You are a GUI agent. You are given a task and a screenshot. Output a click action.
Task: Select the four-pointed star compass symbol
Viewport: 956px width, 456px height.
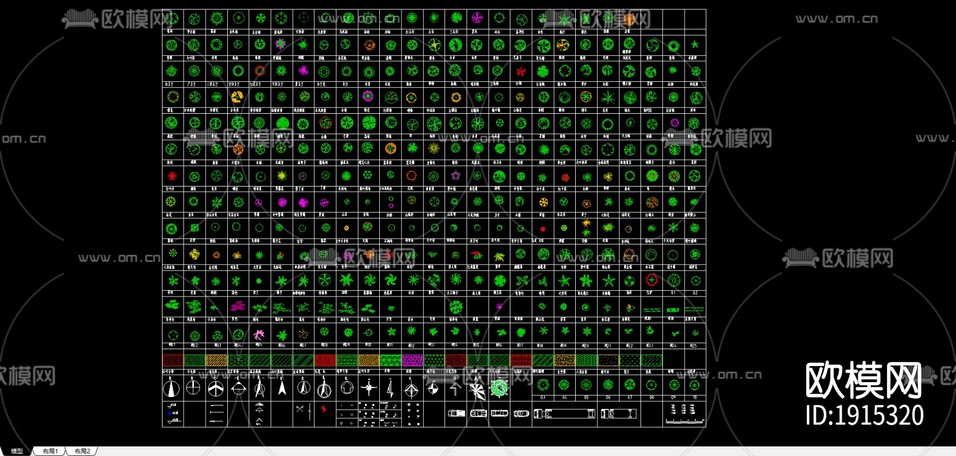[x=368, y=387]
